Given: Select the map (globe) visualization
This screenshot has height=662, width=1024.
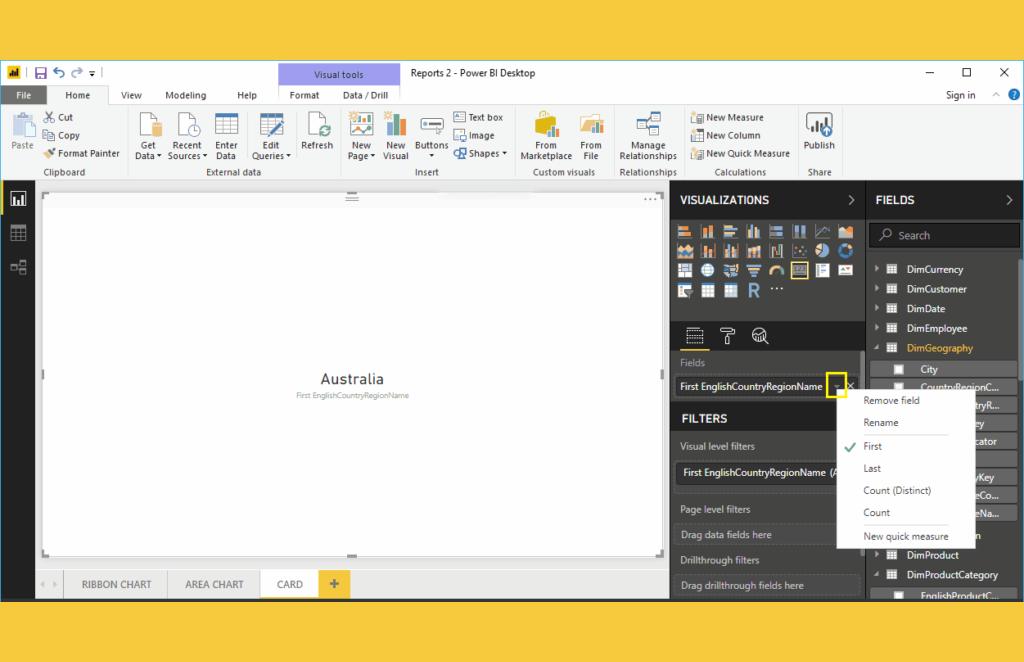Looking at the screenshot, I should tap(707, 270).
